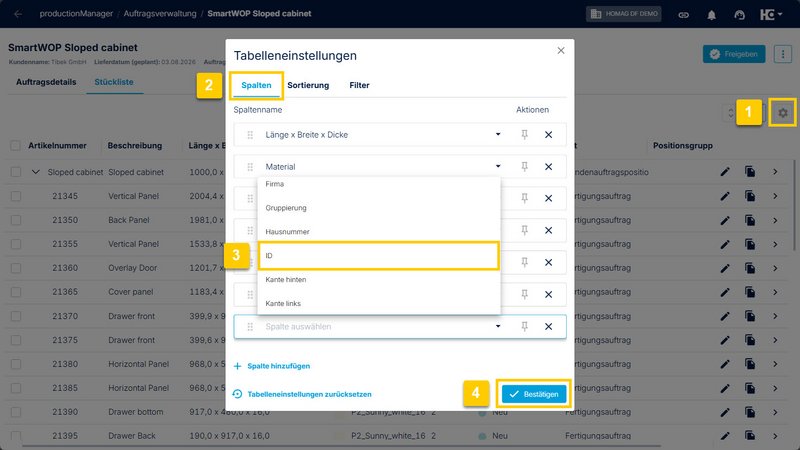Select the checkbox for row 21360
This screenshot has width=800, height=450.
click(x=16, y=268)
